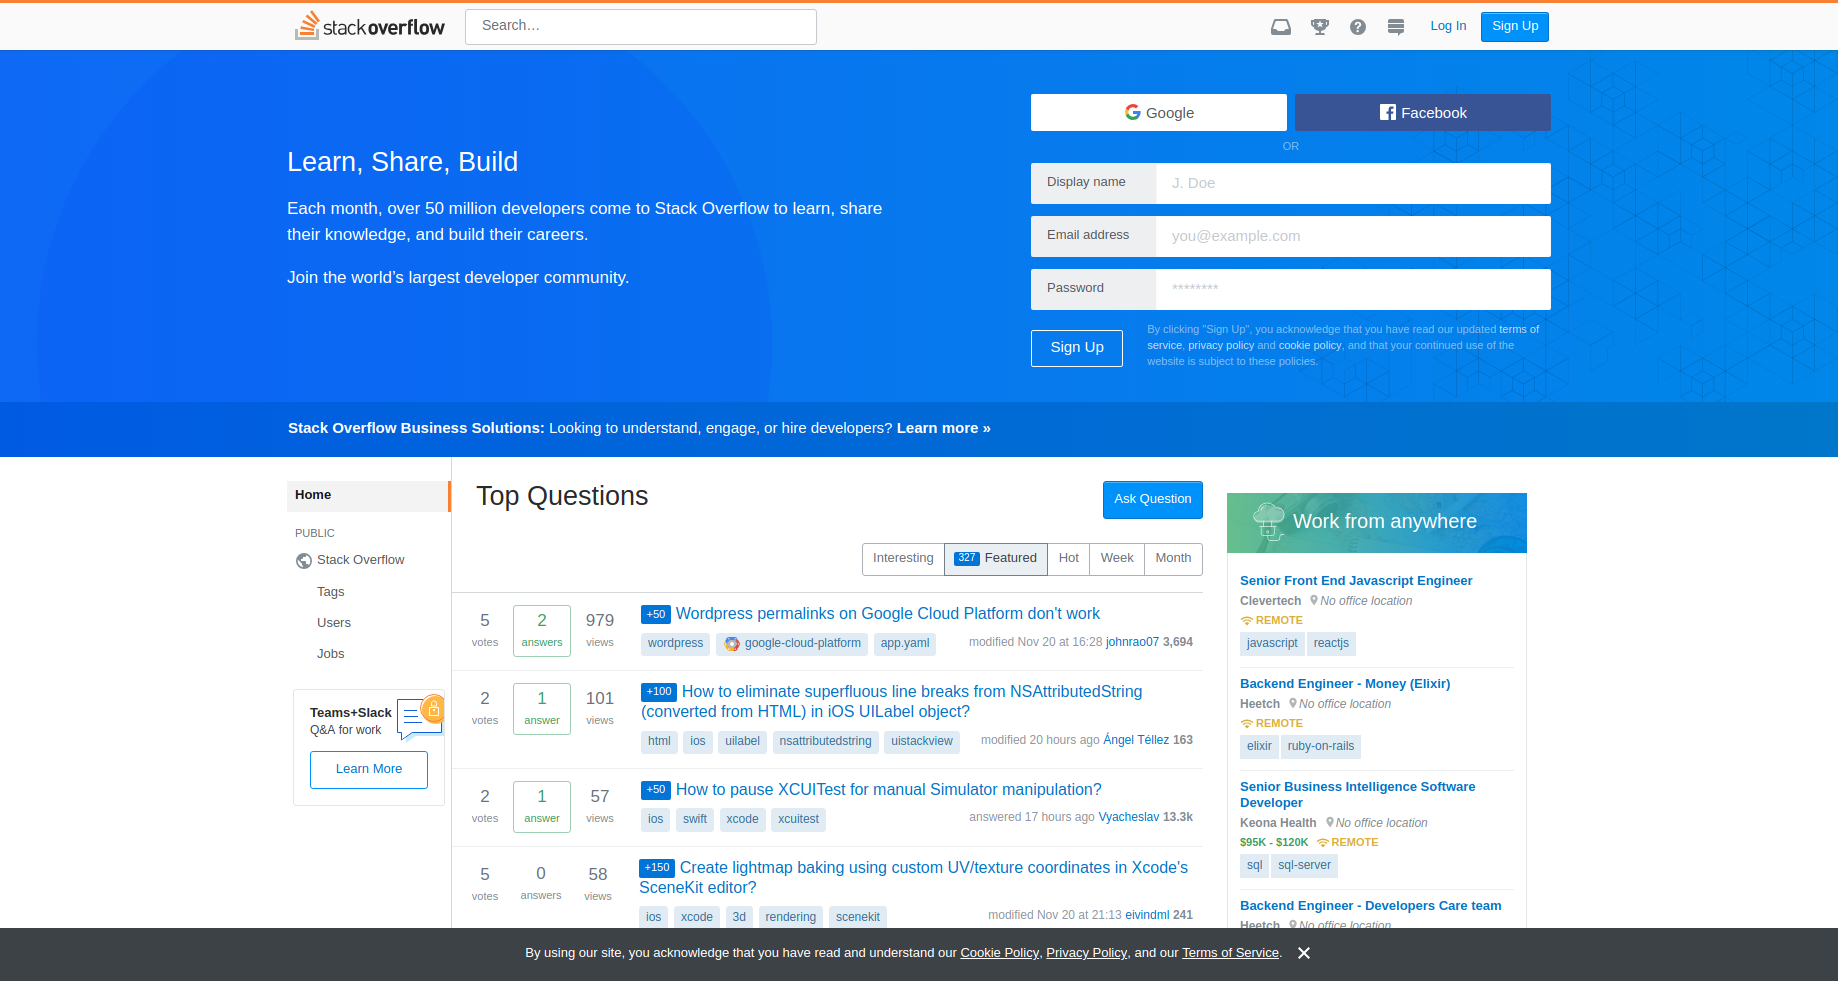Sign up with Facebook
This screenshot has height=981, width=1838.
point(1423,113)
